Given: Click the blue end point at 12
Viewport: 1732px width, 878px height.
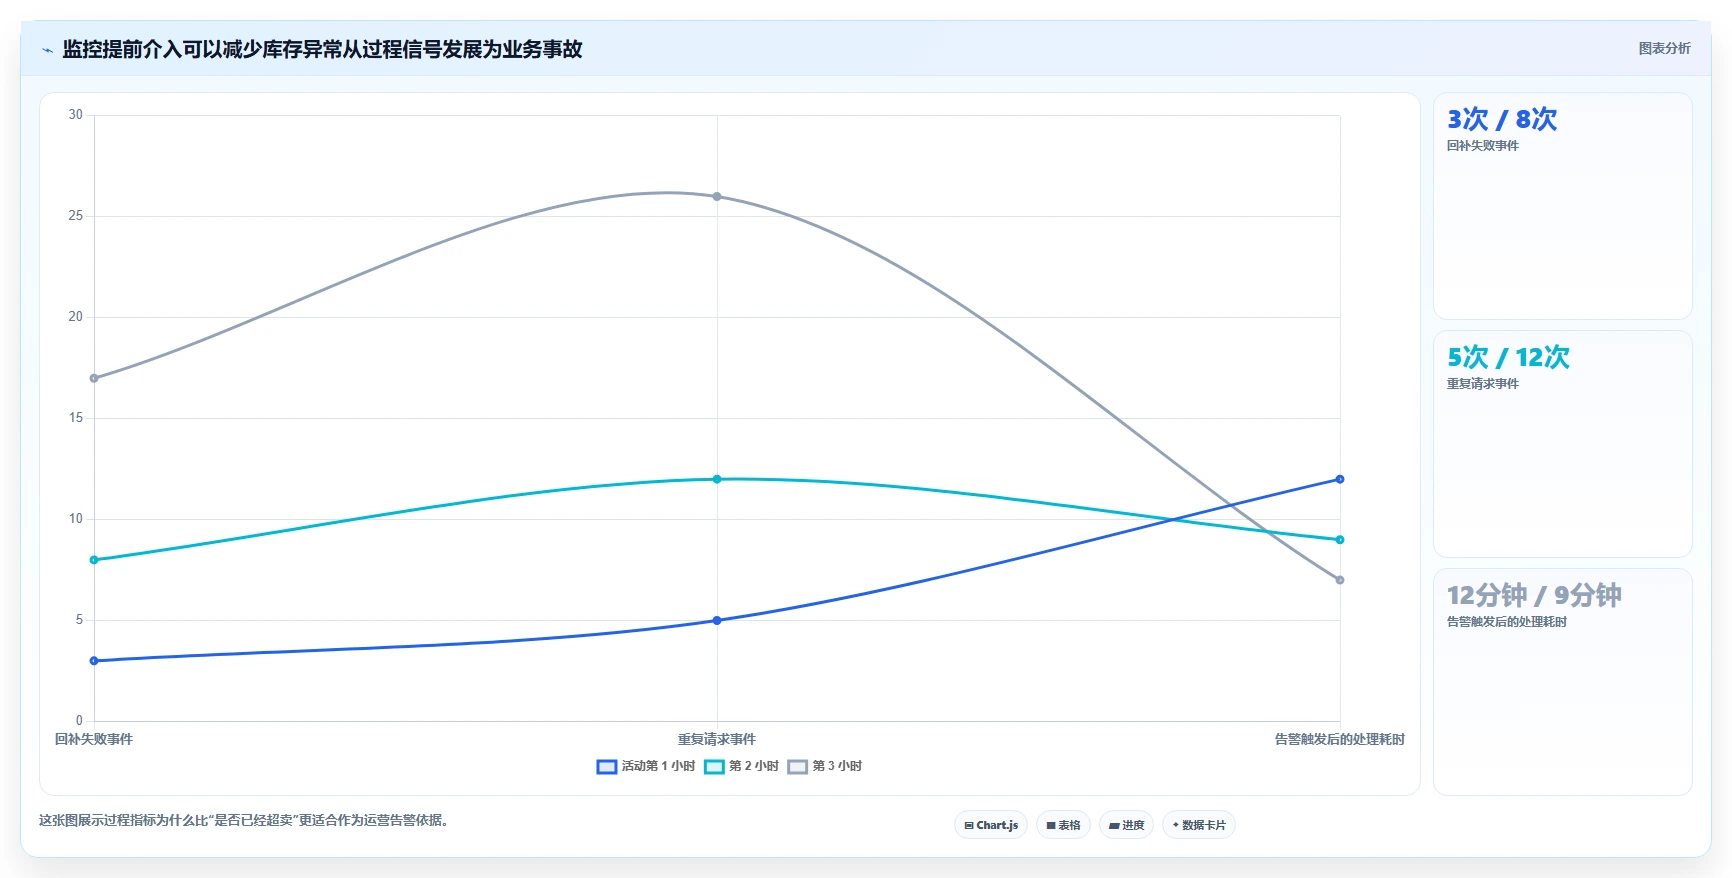Looking at the screenshot, I should click(x=1340, y=479).
